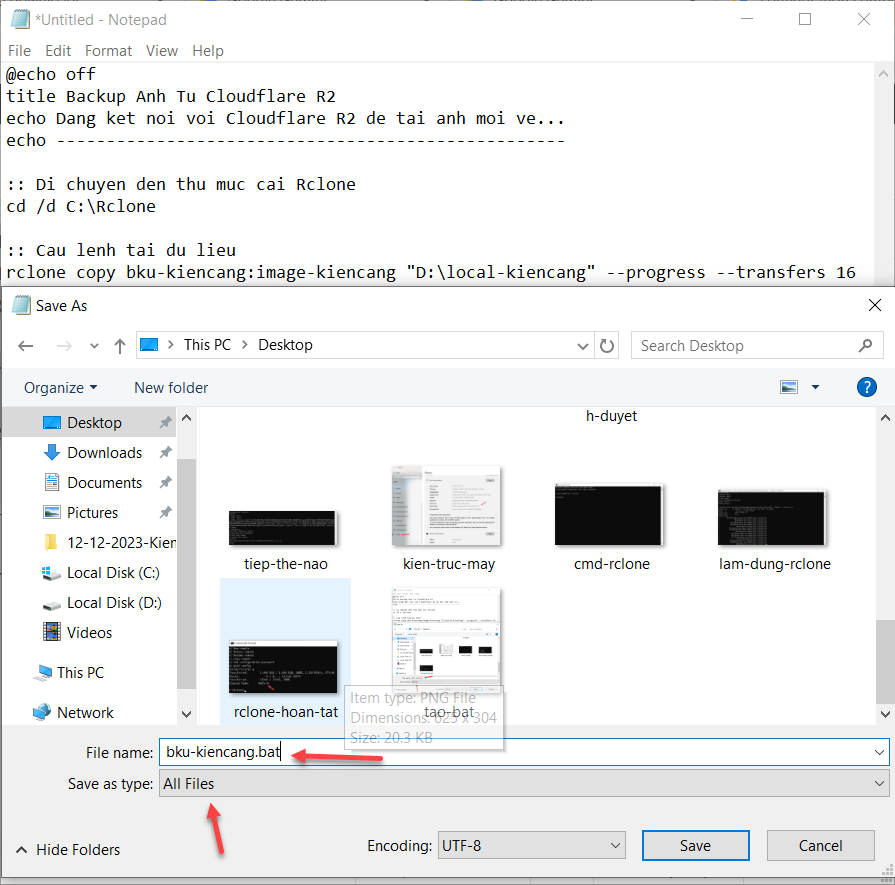Open the Videos folder in sidebar

pos(89,633)
